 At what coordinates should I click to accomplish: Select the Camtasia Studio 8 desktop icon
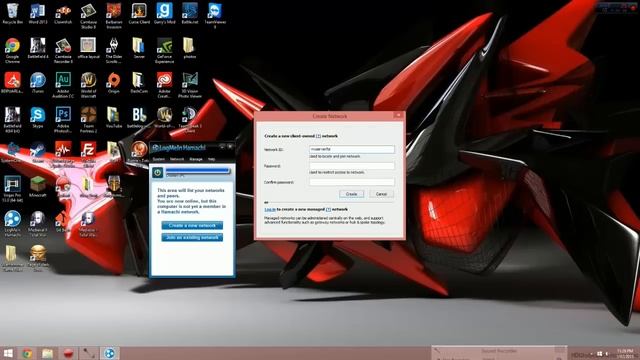[x=88, y=16]
